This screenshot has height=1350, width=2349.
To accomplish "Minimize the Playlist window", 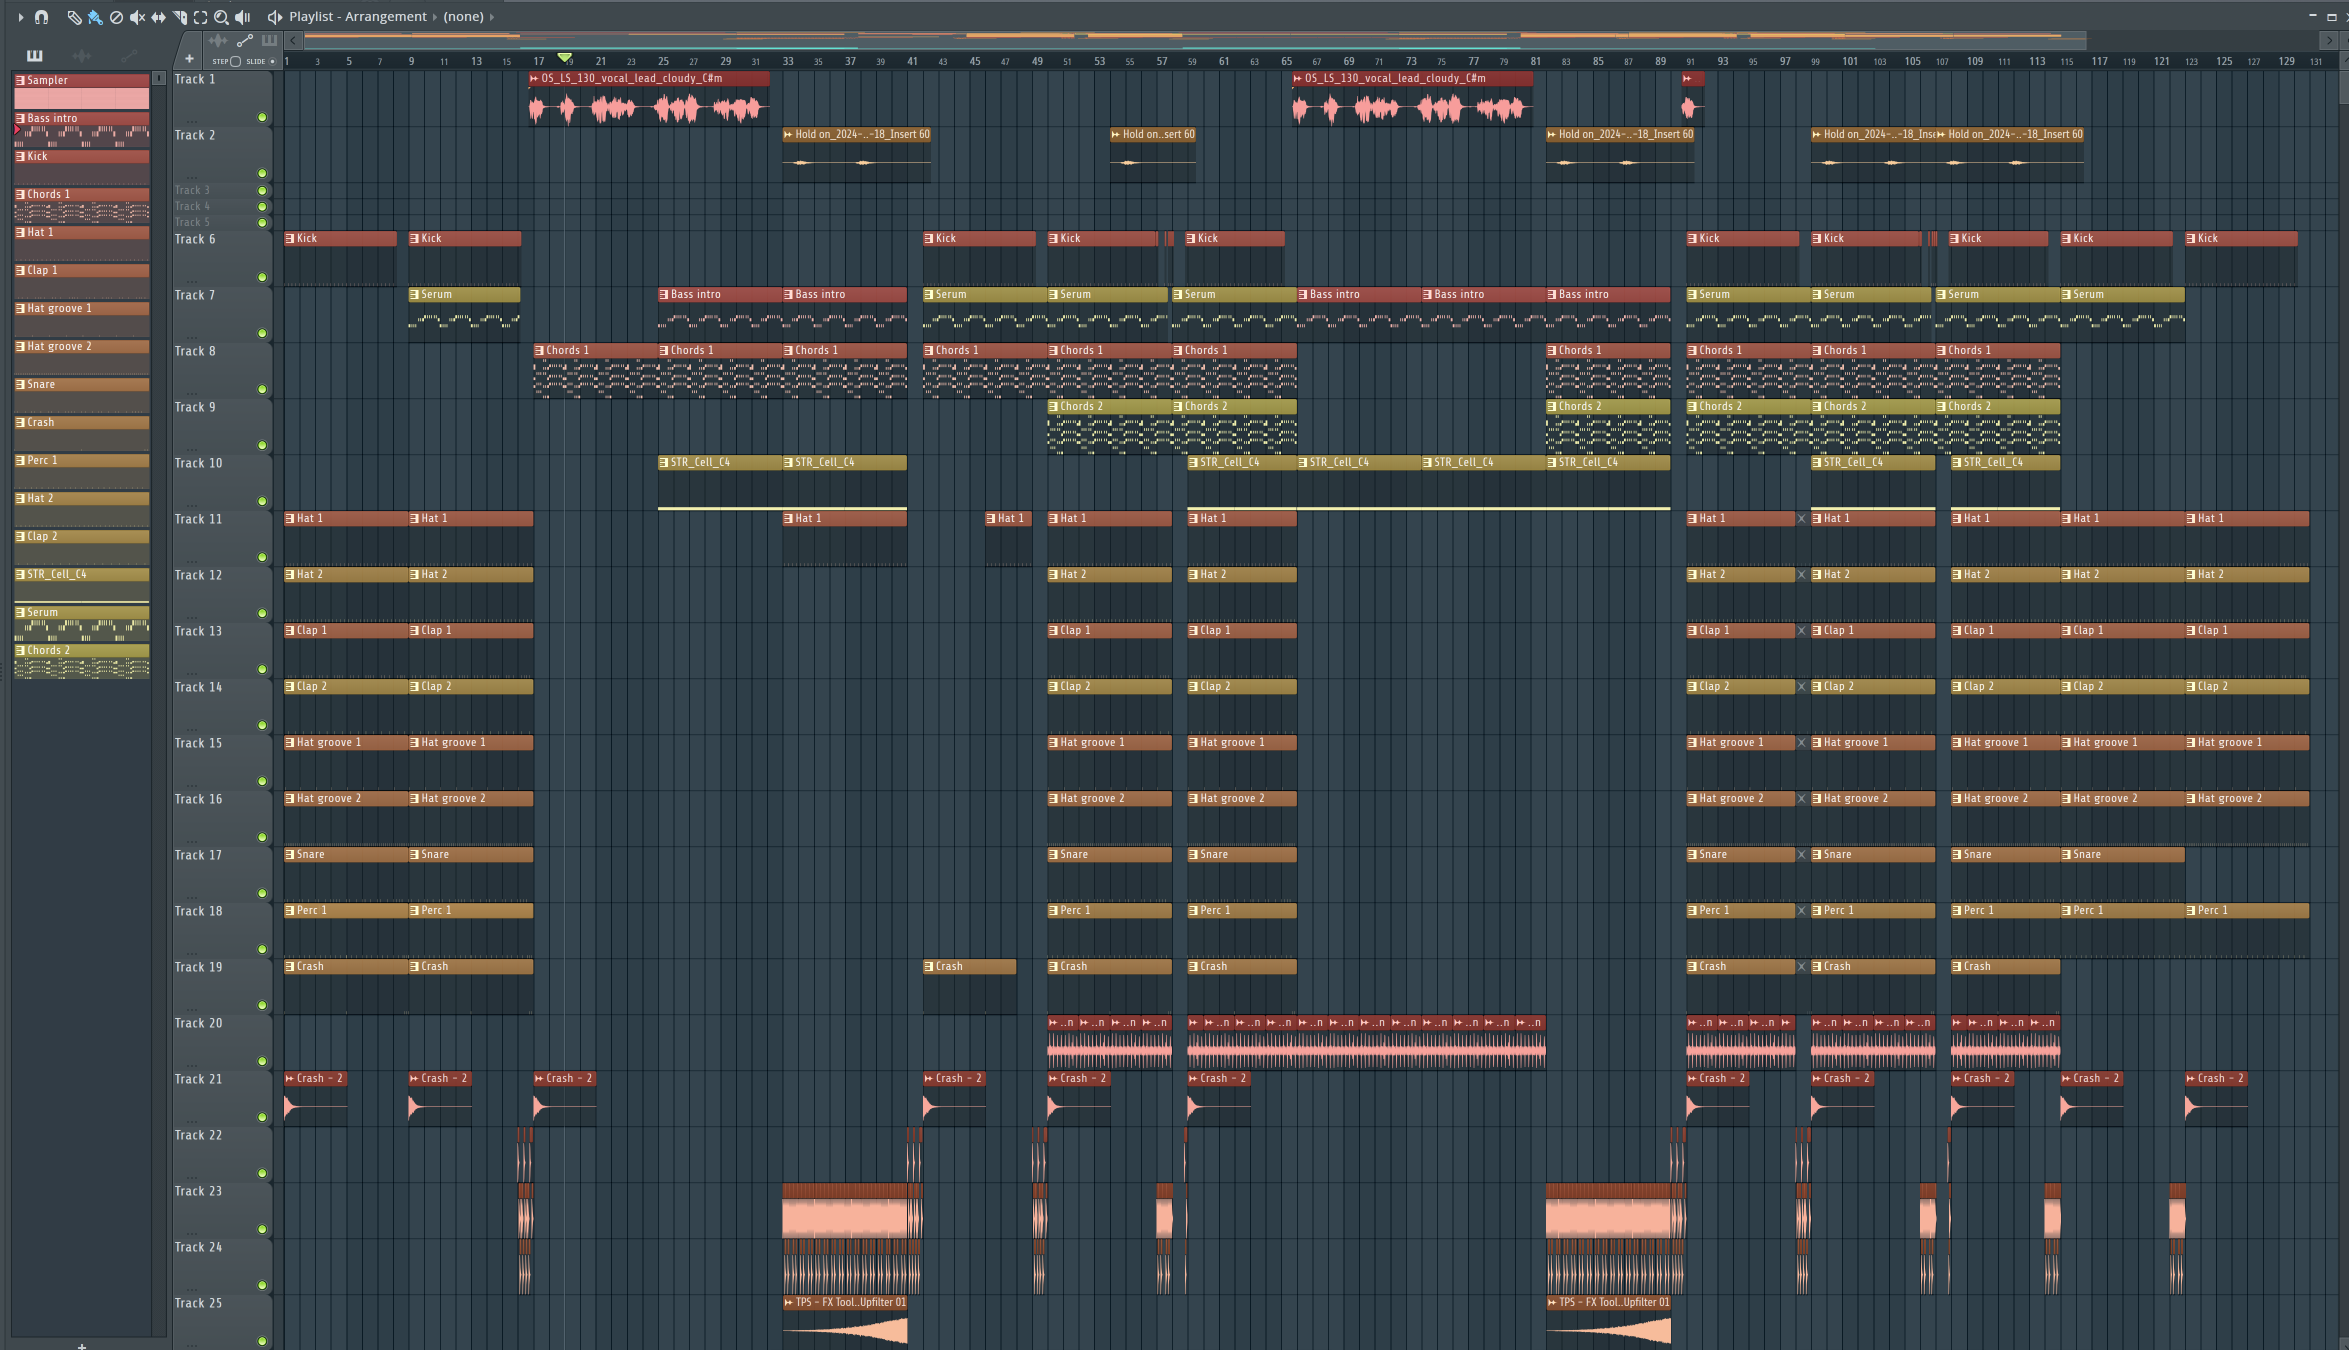I will click(2312, 16).
